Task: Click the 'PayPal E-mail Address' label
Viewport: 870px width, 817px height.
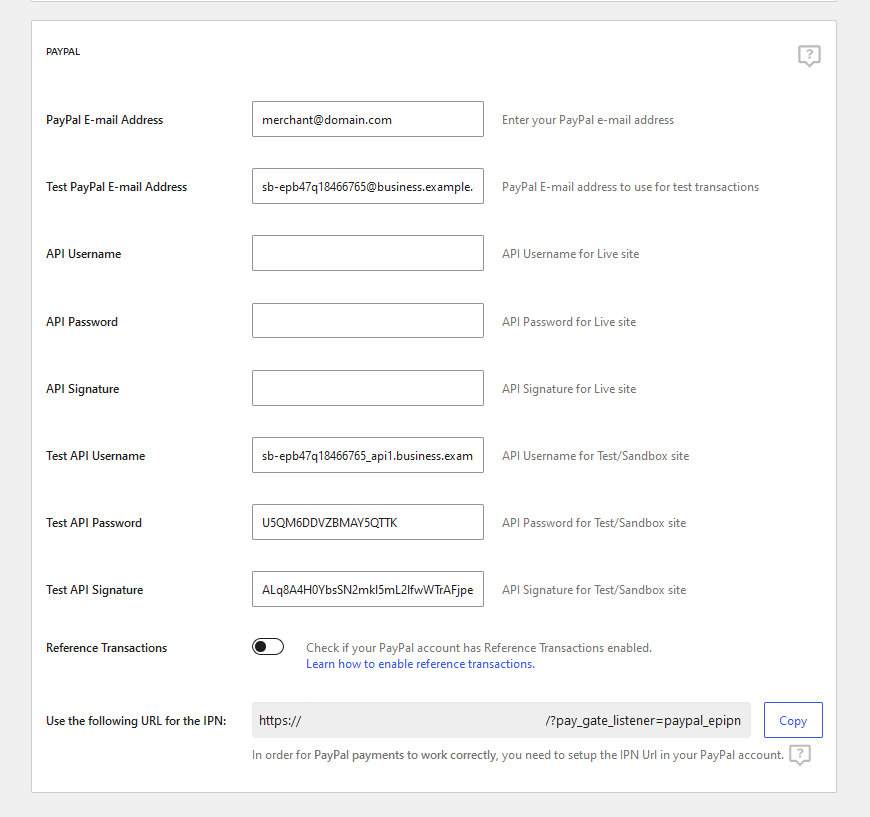Action: pyautogui.click(x=104, y=120)
